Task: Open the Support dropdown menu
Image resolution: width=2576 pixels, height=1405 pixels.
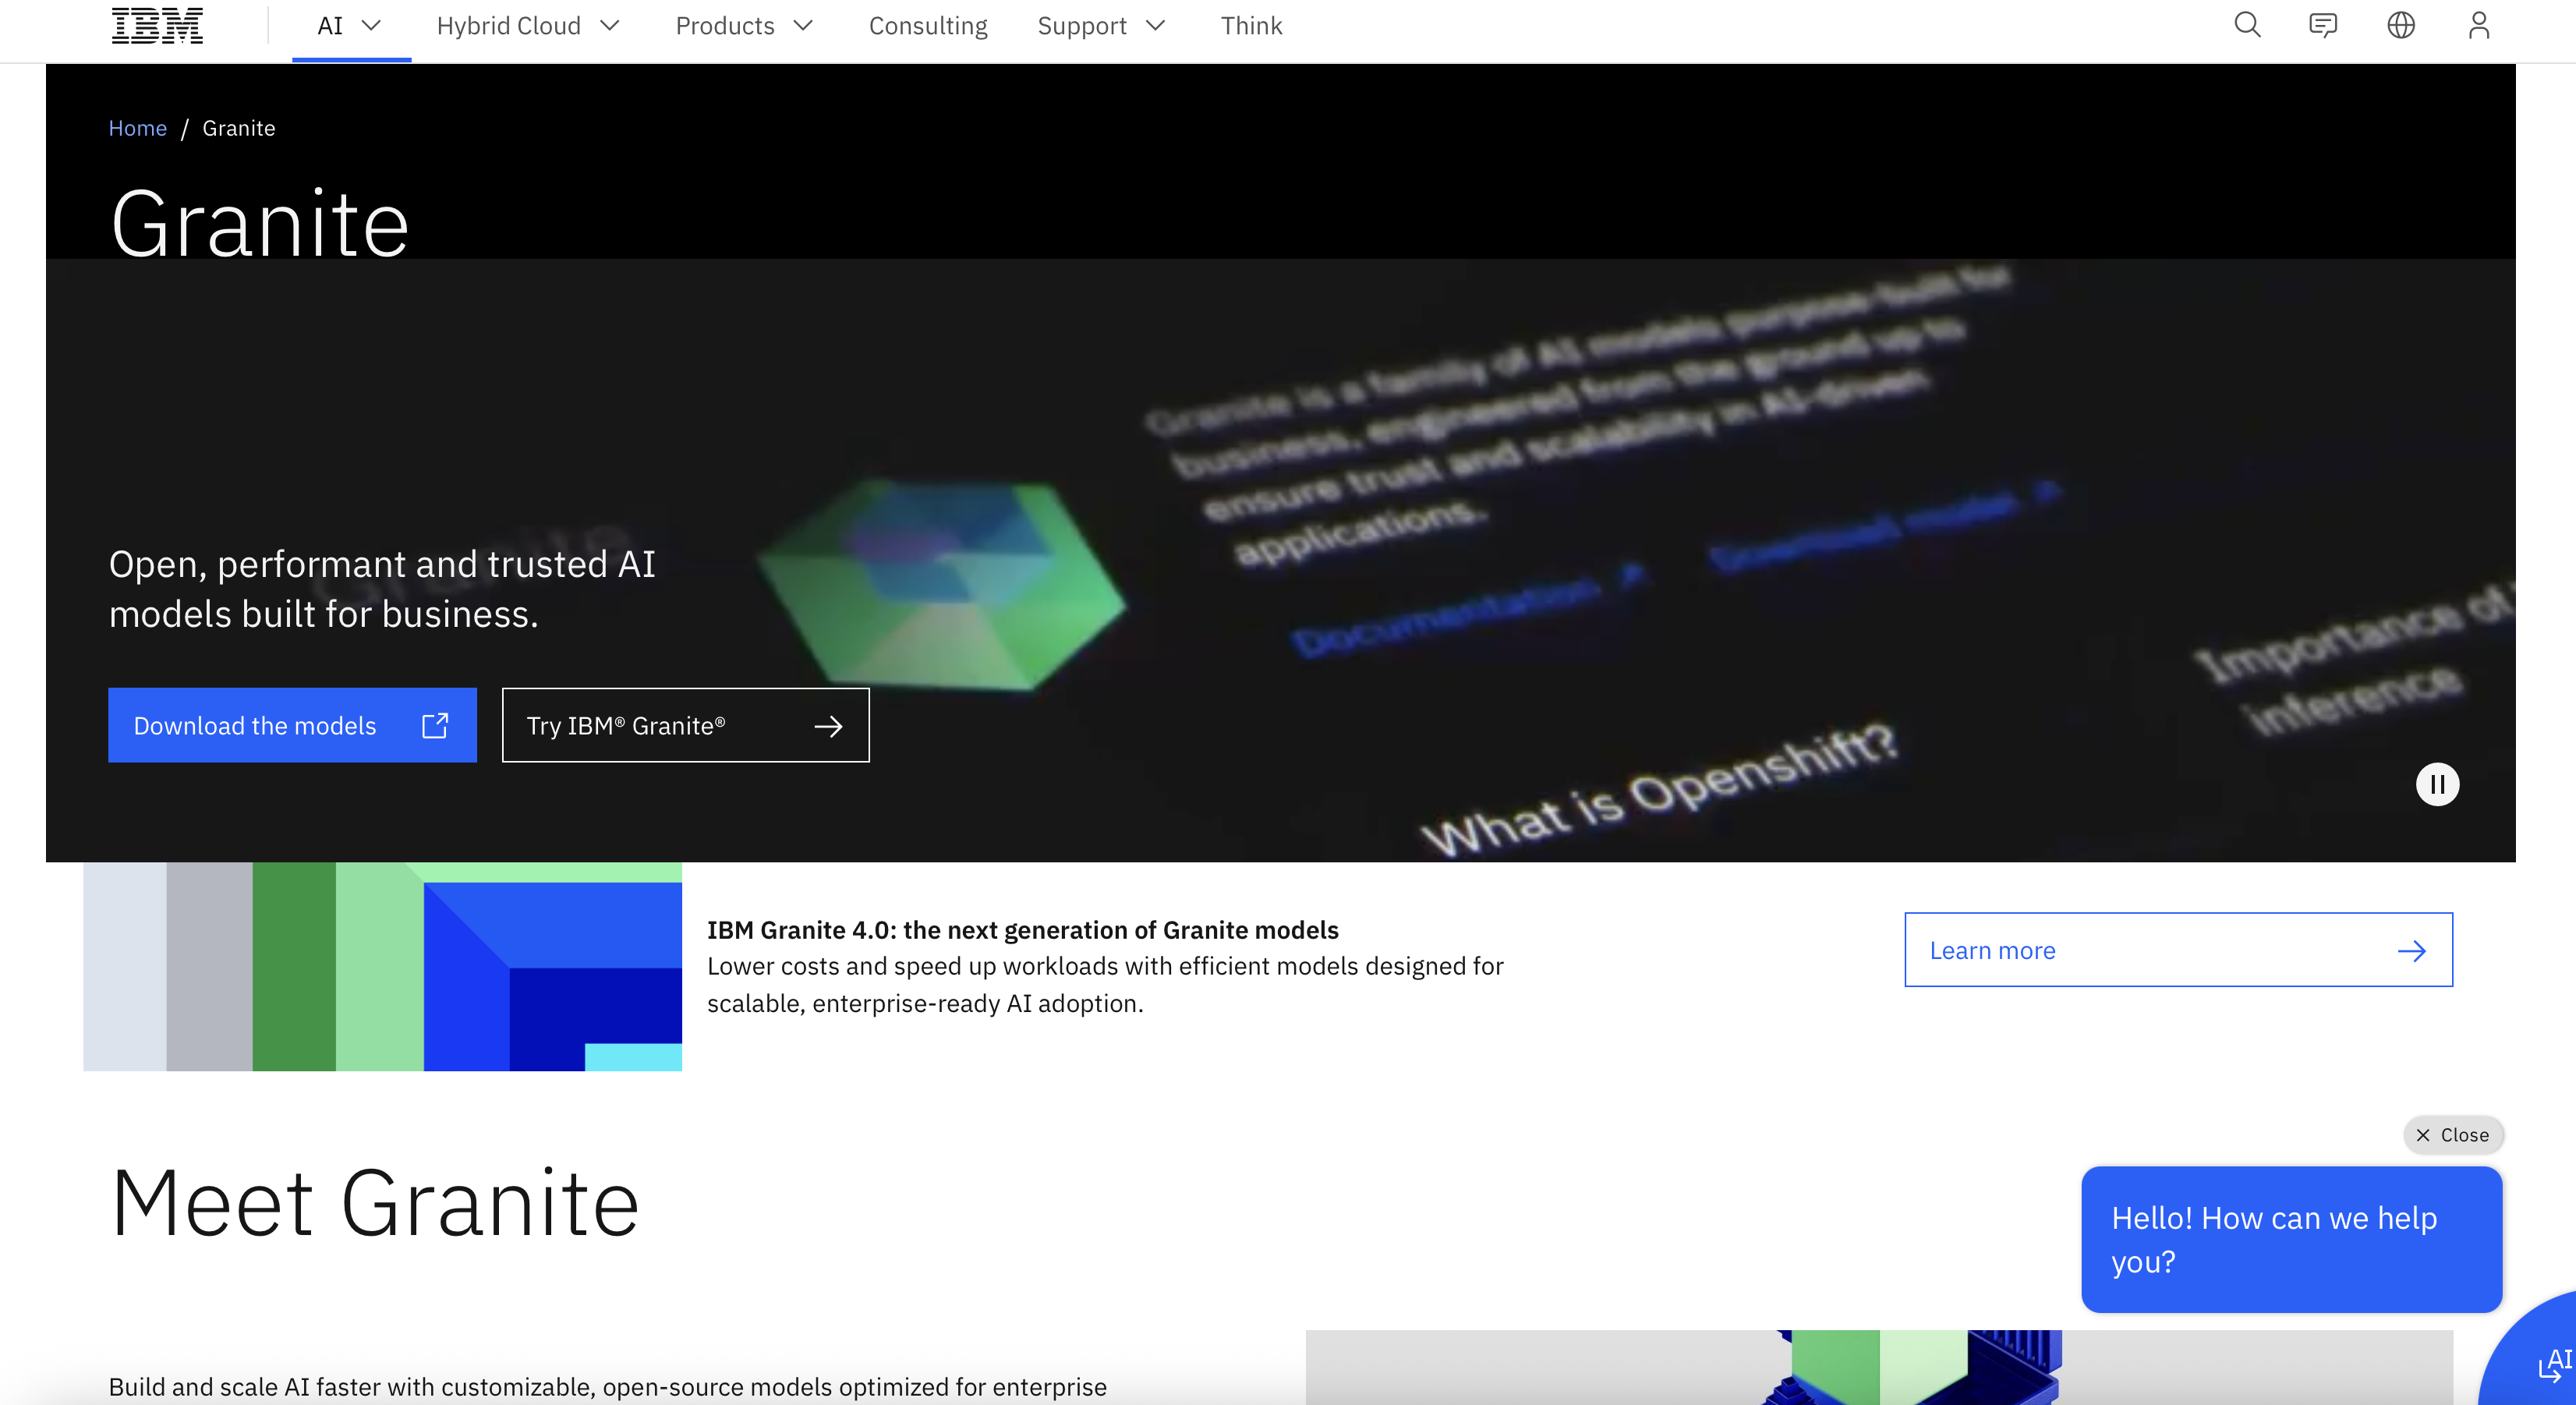Action: [x=1100, y=25]
